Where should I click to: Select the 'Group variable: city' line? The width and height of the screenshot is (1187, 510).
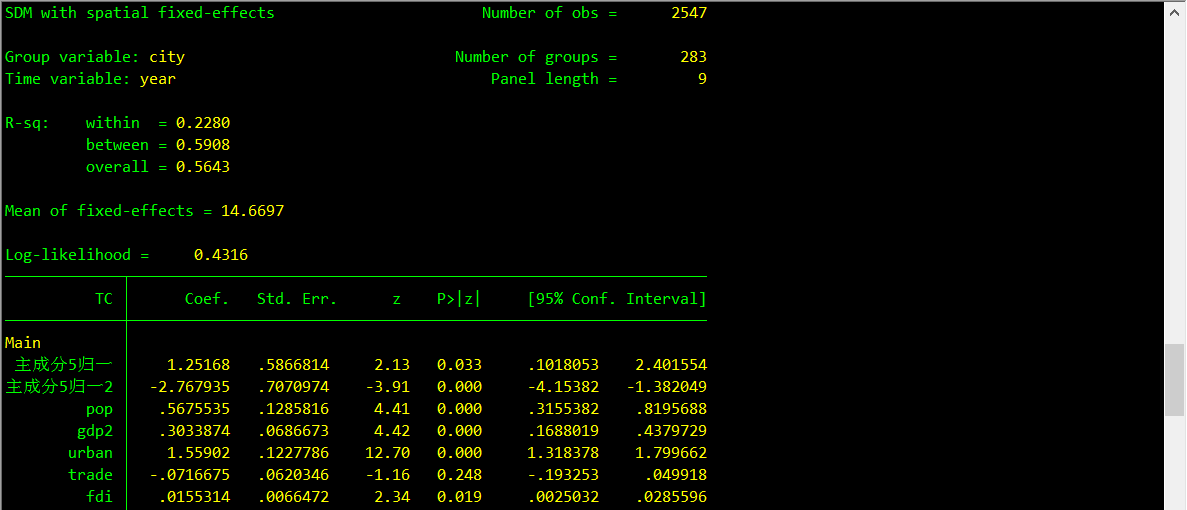[95, 57]
